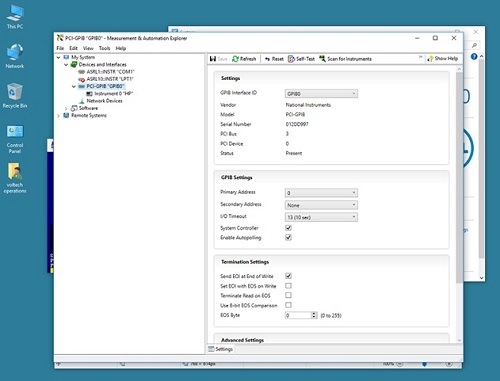The image size is (500, 381).
Task: Open the Tools menu
Action: (104, 48)
